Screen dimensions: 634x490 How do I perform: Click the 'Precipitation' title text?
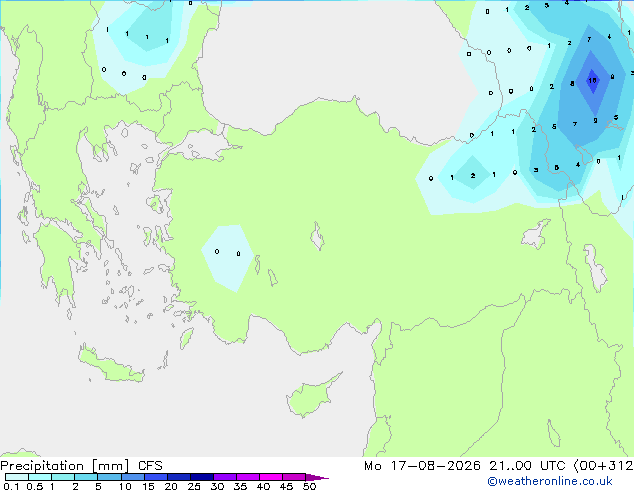(x=42, y=466)
